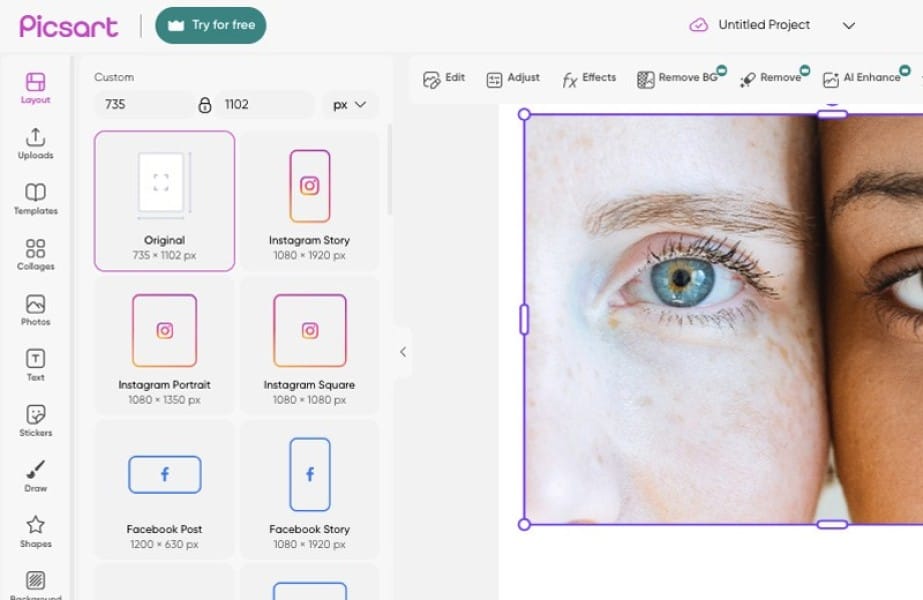Select the Collages sidebar icon

click(x=35, y=254)
